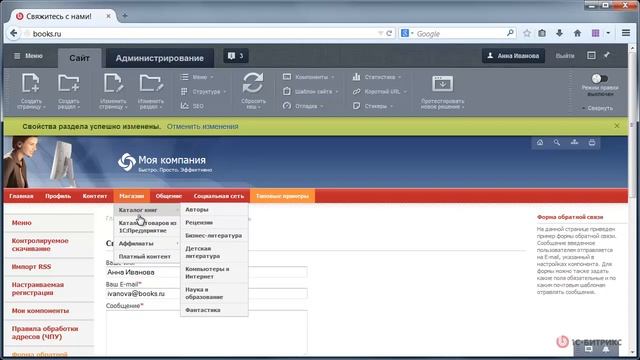
Task: Open bookmarks list icon
Action: [542, 33]
